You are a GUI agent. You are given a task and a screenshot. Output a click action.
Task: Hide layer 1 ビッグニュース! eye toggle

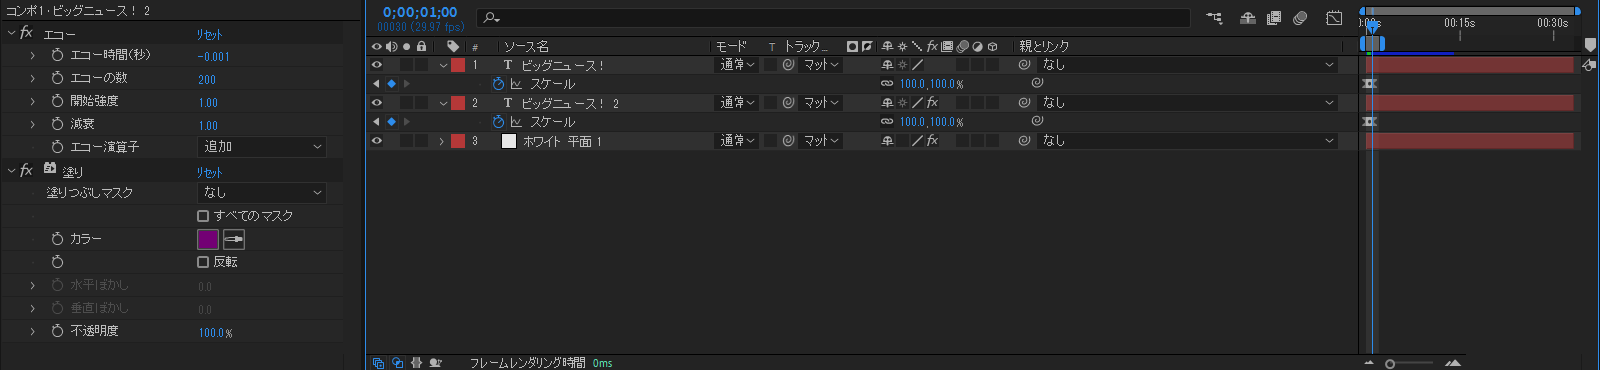(x=377, y=65)
